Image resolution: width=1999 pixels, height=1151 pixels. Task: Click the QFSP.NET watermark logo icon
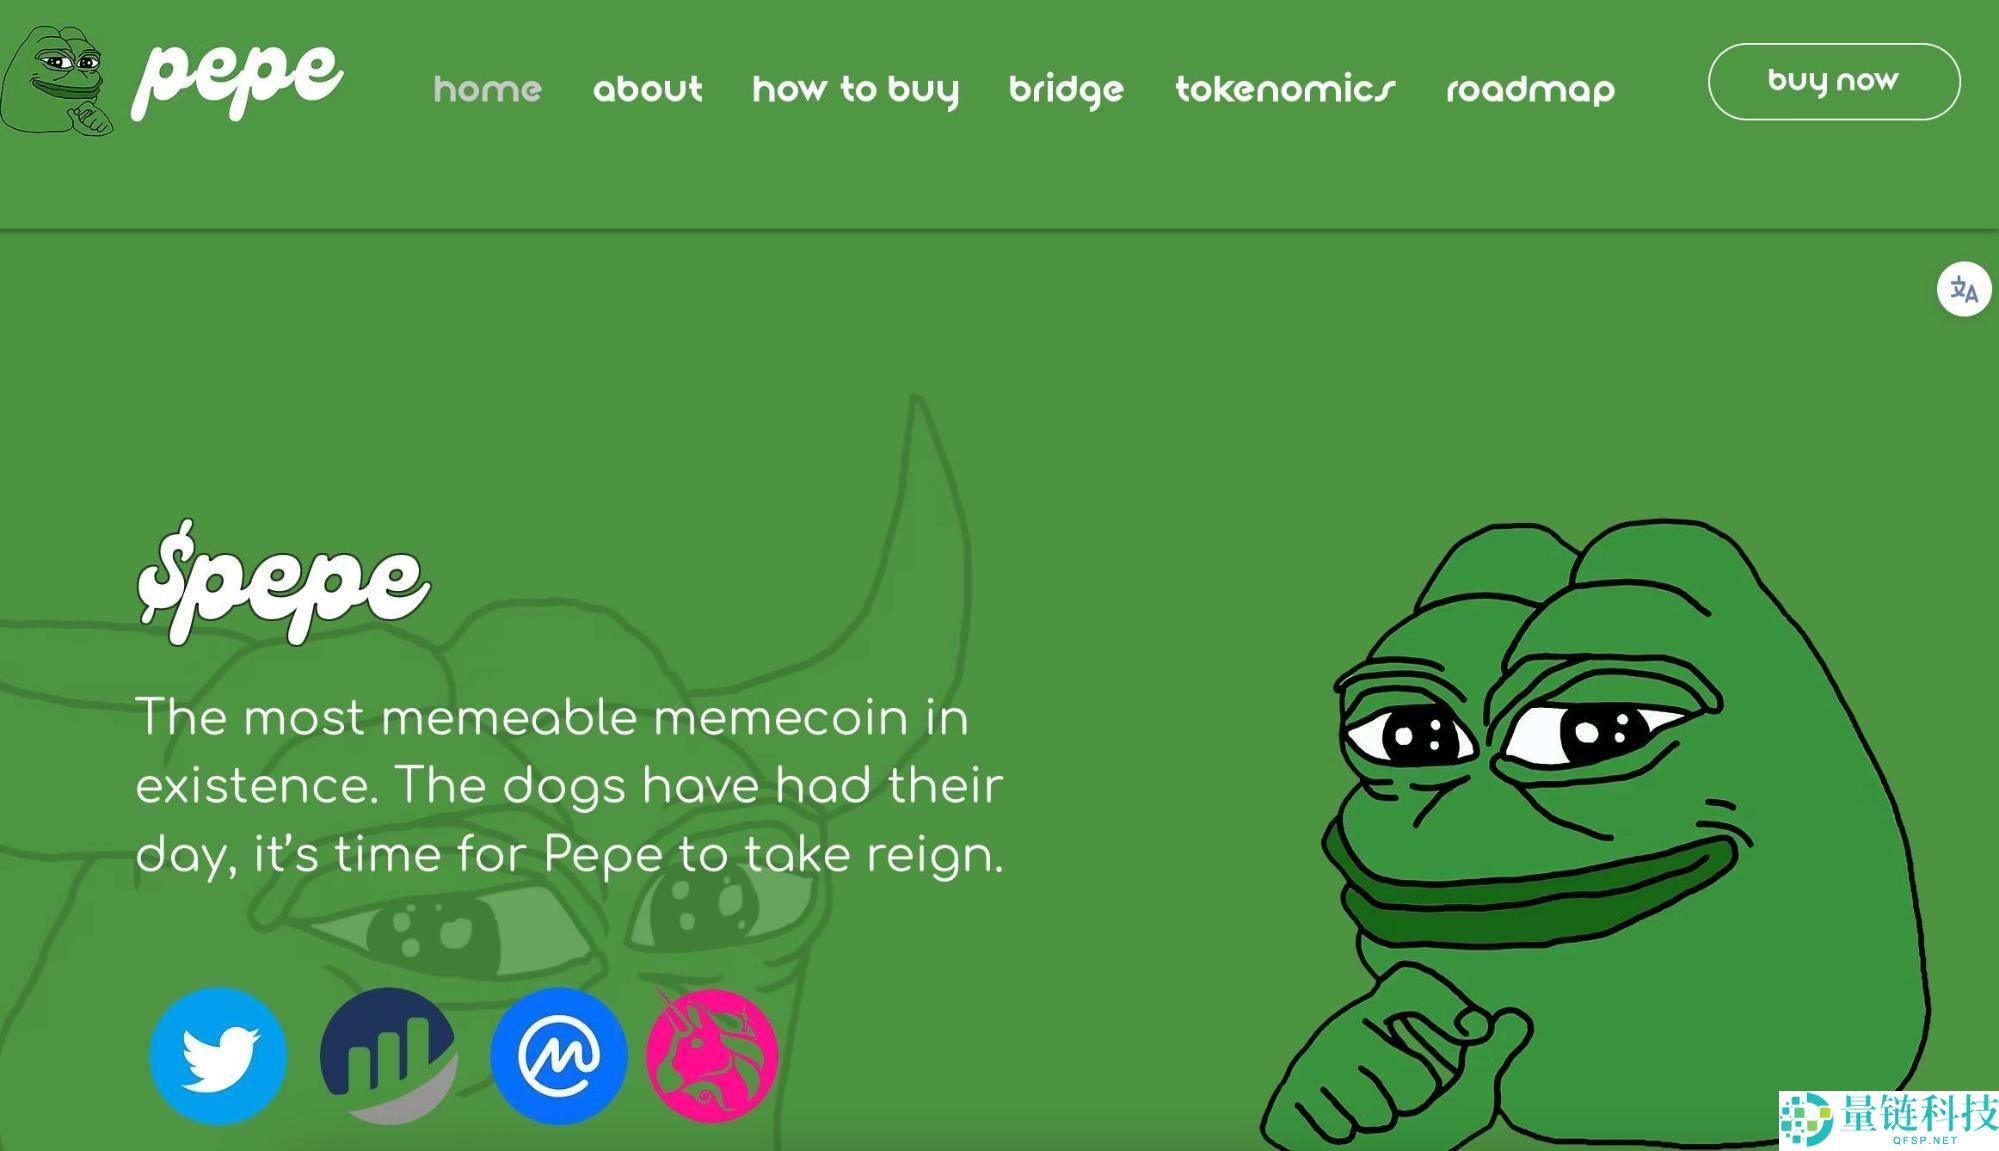[1806, 1118]
